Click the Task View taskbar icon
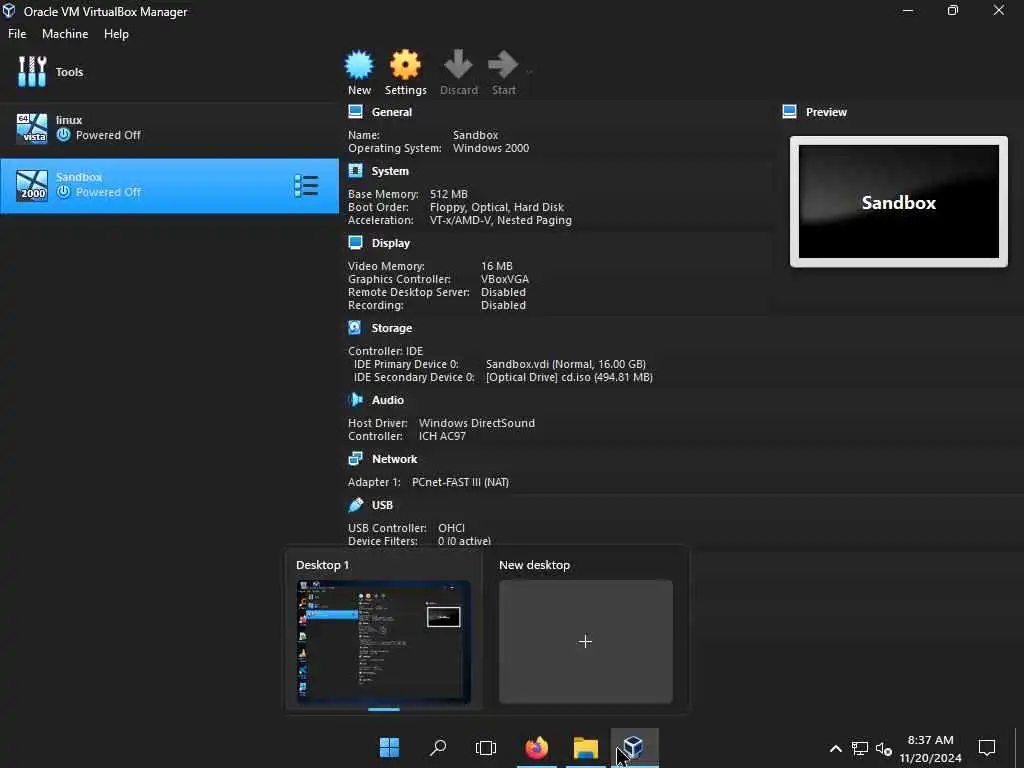The width and height of the screenshot is (1024, 768). 486,748
